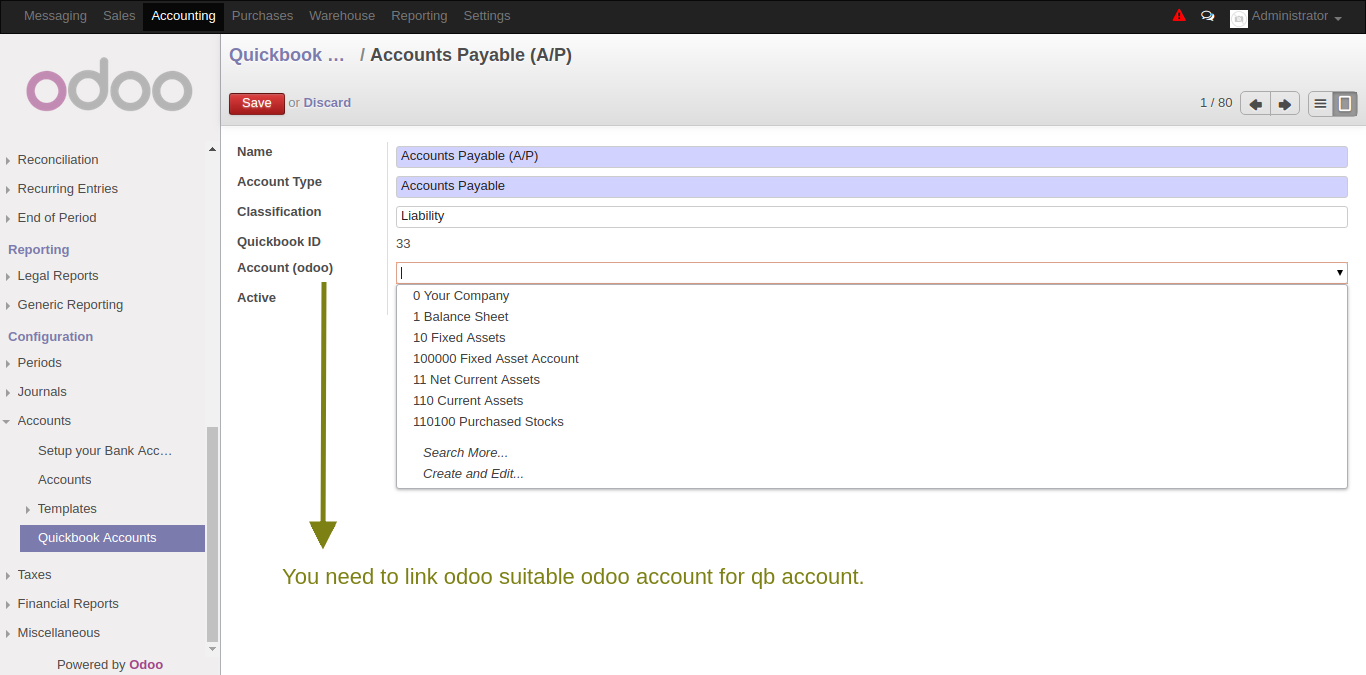Select '11 Net Current Assets' option

(x=476, y=380)
